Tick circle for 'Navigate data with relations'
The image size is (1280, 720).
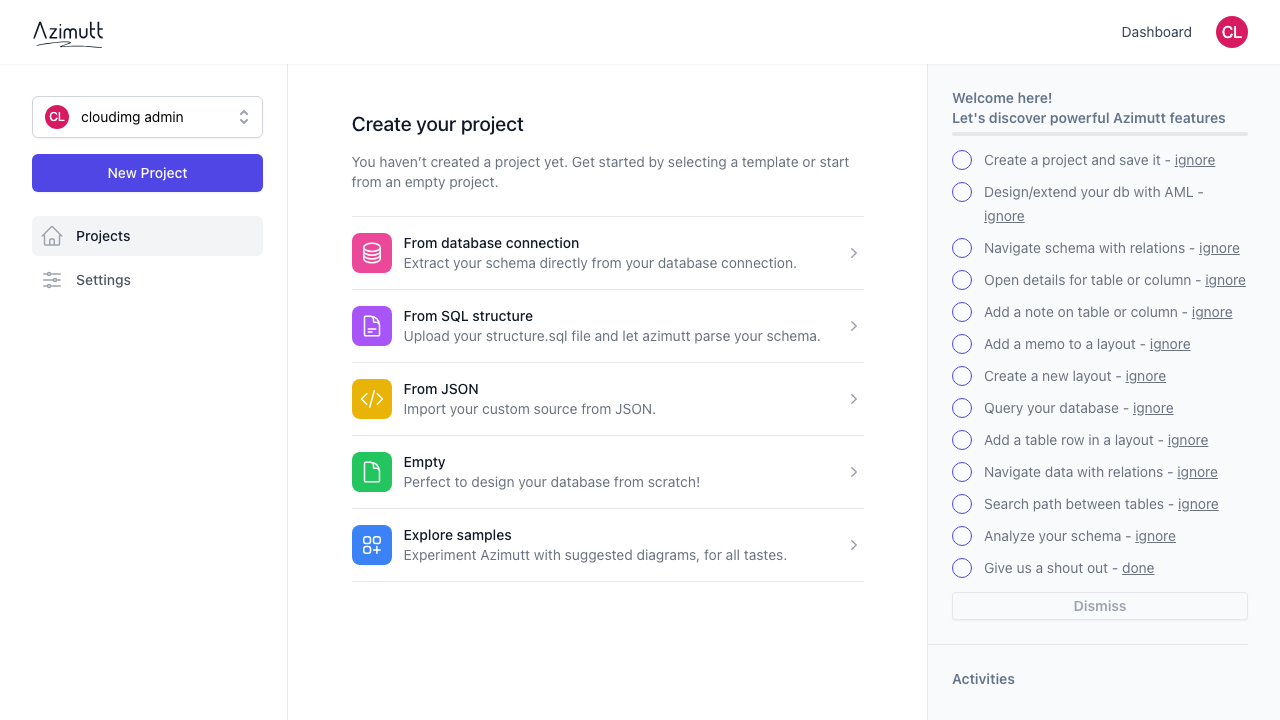962,472
